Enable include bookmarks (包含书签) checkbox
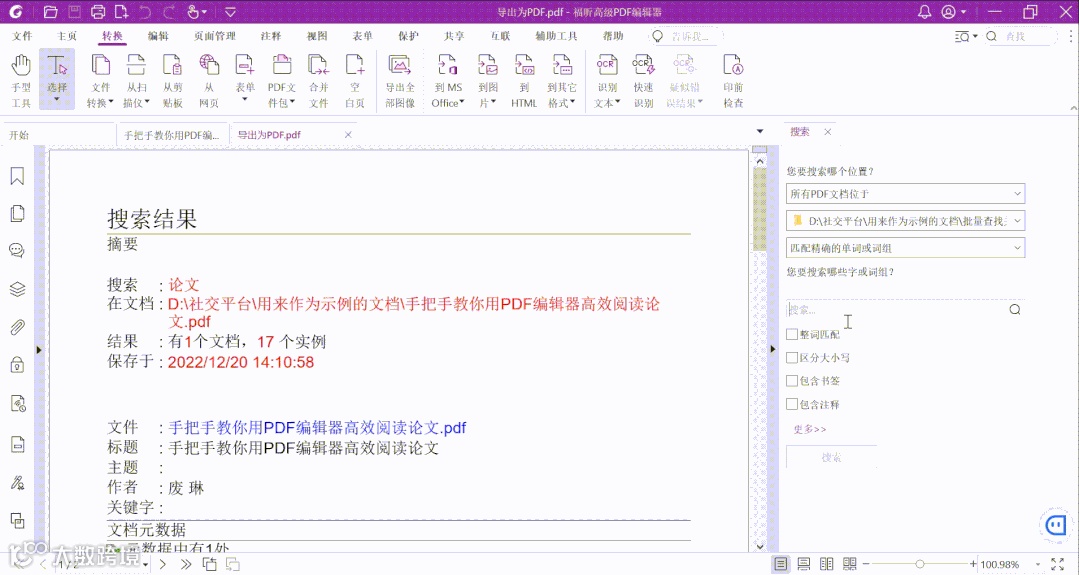Image resolution: width=1079 pixels, height=575 pixels. 792,380
